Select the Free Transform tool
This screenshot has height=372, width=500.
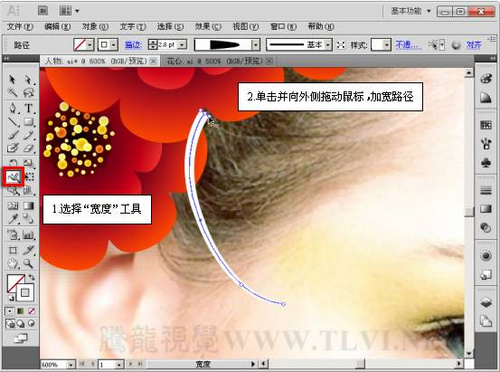click(29, 177)
